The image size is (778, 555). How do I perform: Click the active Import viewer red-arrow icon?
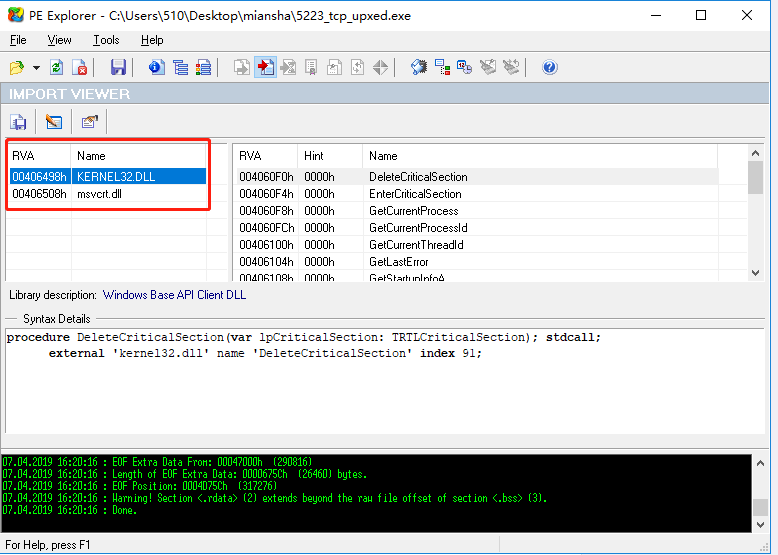(265, 67)
